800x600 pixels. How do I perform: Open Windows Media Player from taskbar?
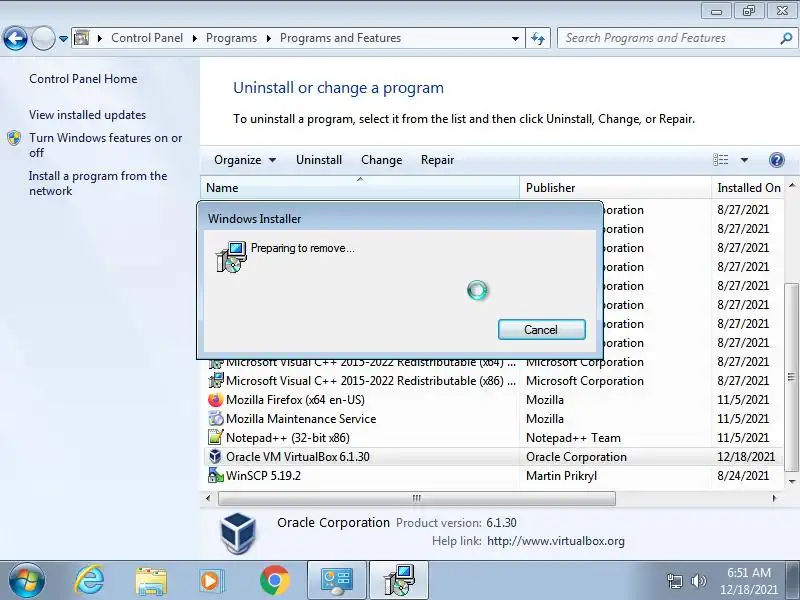tap(210, 581)
